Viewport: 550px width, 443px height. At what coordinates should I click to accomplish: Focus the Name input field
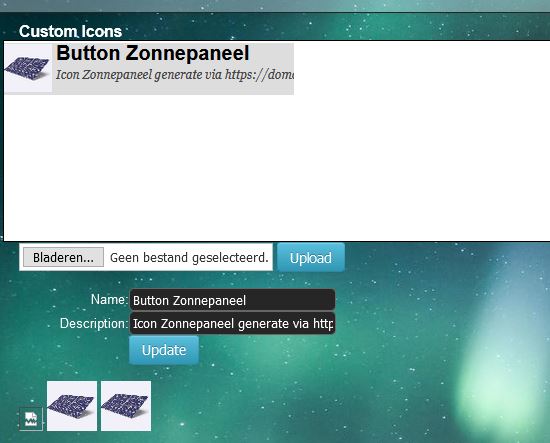(x=232, y=300)
